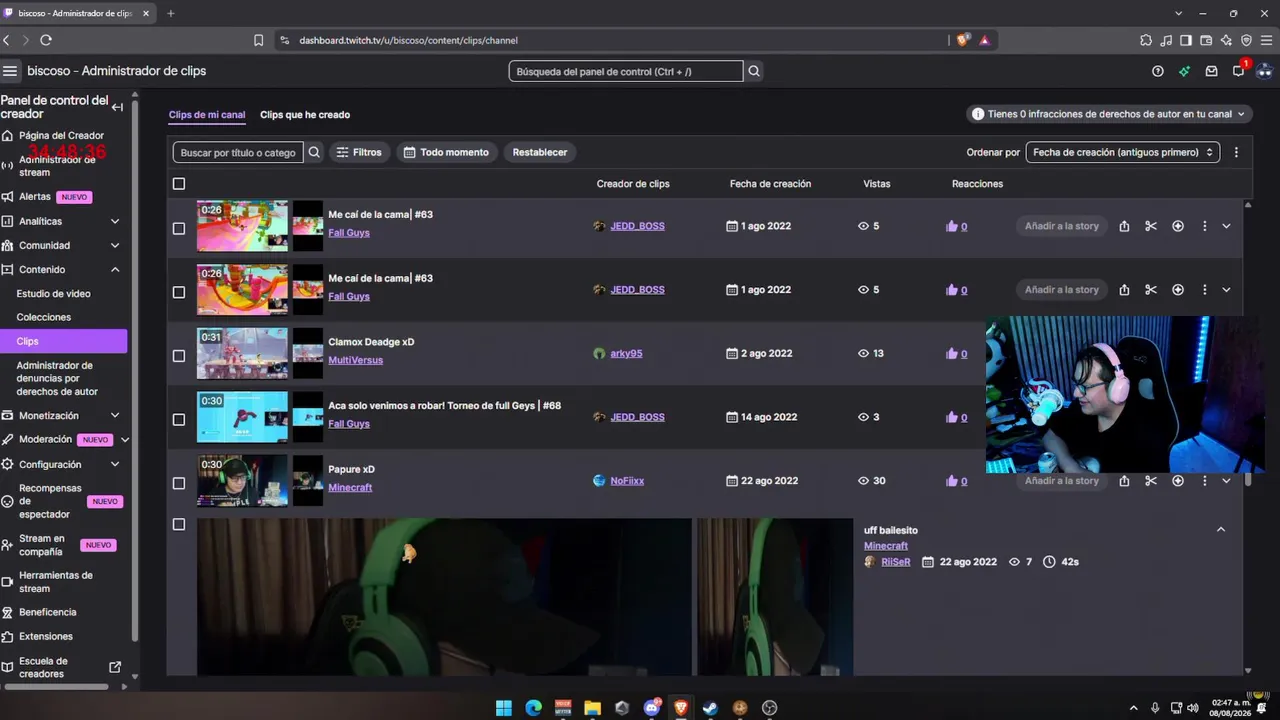This screenshot has width=1280, height=720.
Task: Open Steam from the taskbar
Action: click(710, 708)
